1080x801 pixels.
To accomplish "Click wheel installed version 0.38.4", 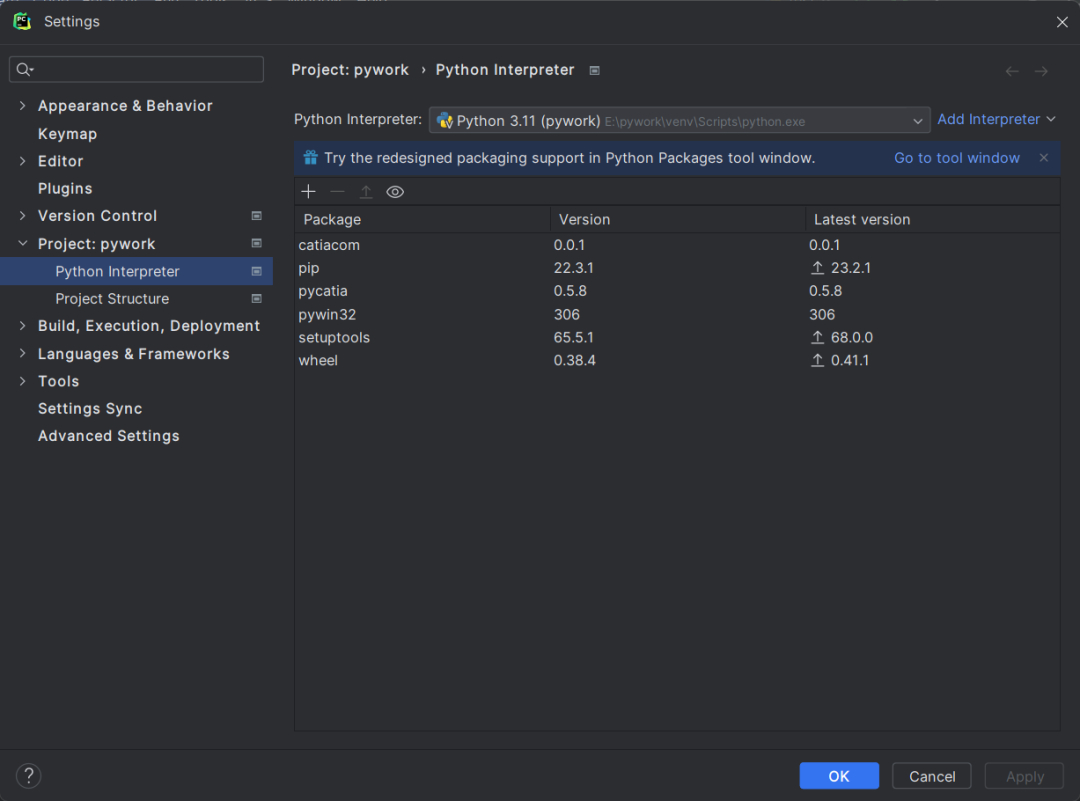I will pos(574,360).
